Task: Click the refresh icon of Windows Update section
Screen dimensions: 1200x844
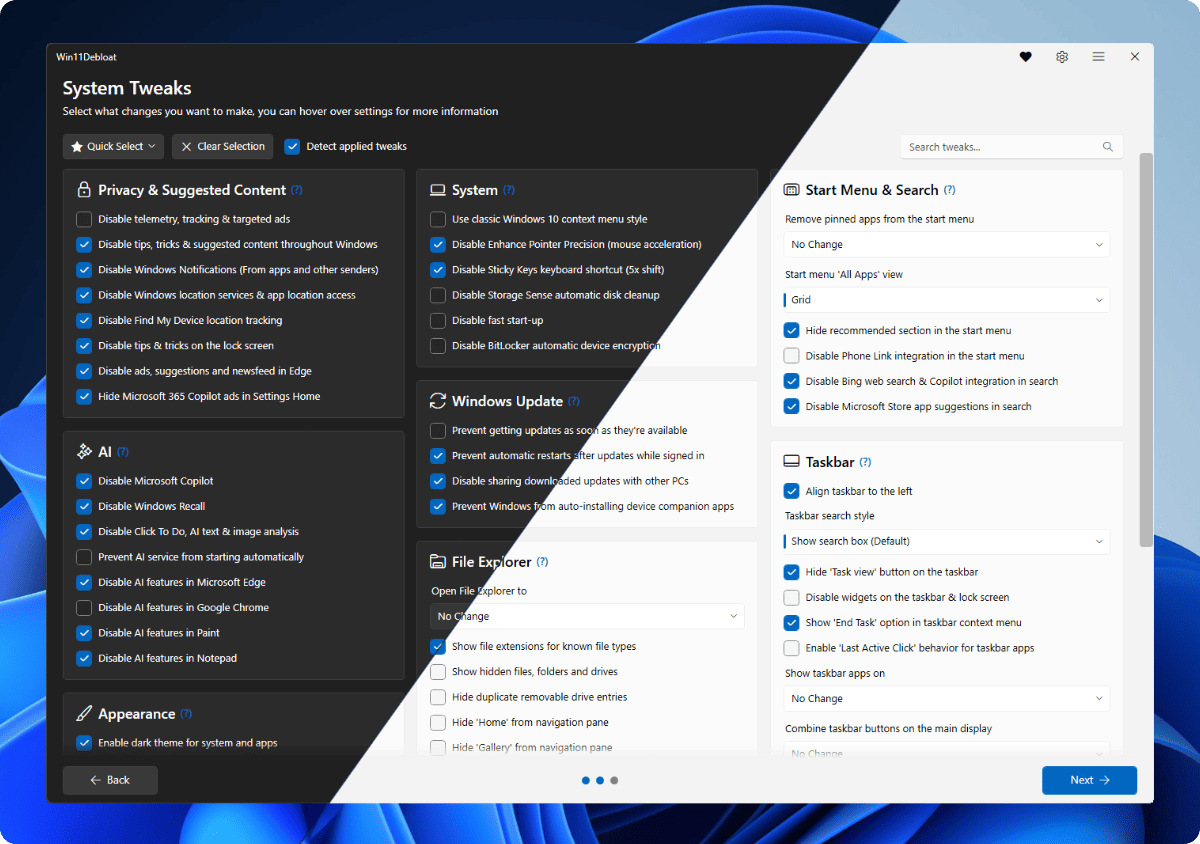Action: point(437,401)
